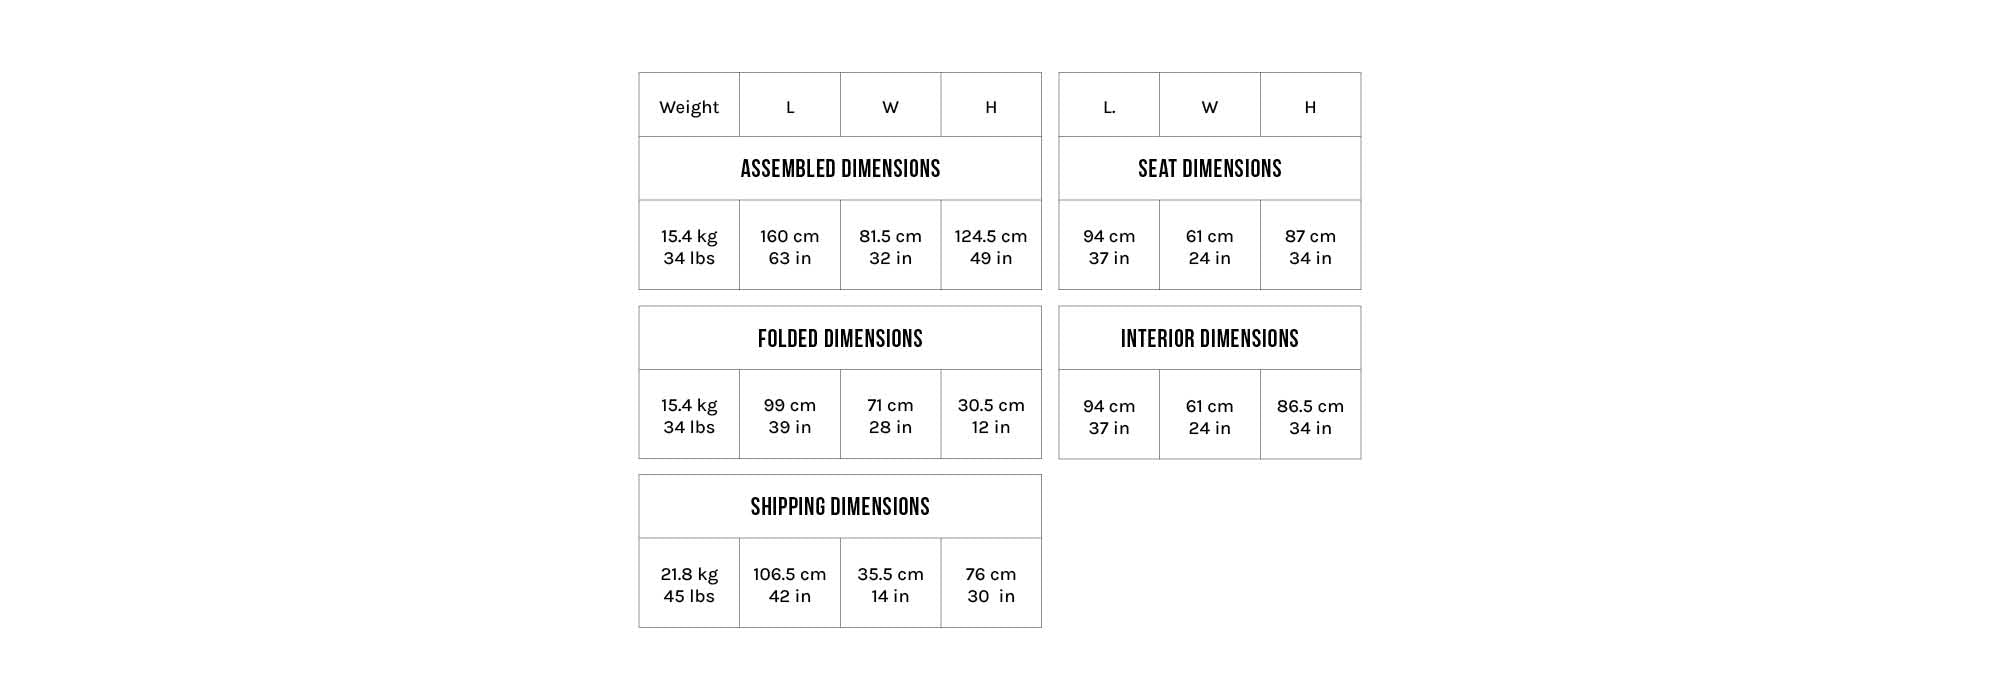Viewport: 2000px width, 700px height.
Task: Select the 35.5 cm shipping width cell
Action: pyautogui.click(x=890, y=584)
